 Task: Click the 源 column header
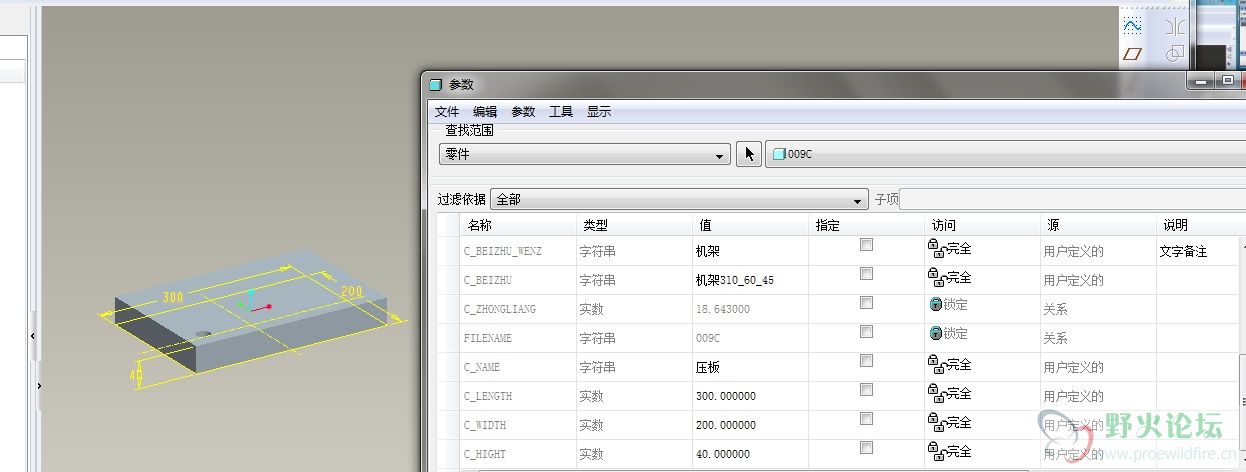[x=1098, y=226]
